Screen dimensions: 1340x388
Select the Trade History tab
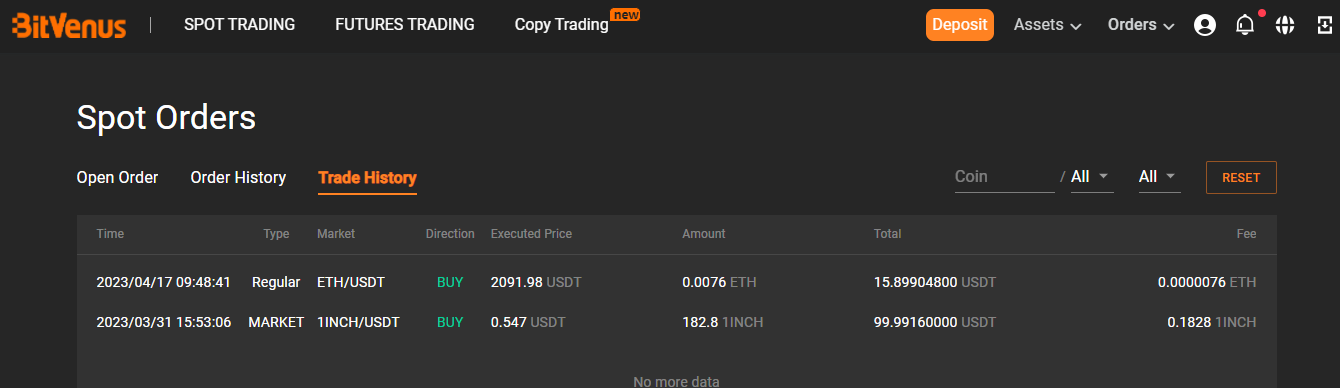(x=367, y=178)
